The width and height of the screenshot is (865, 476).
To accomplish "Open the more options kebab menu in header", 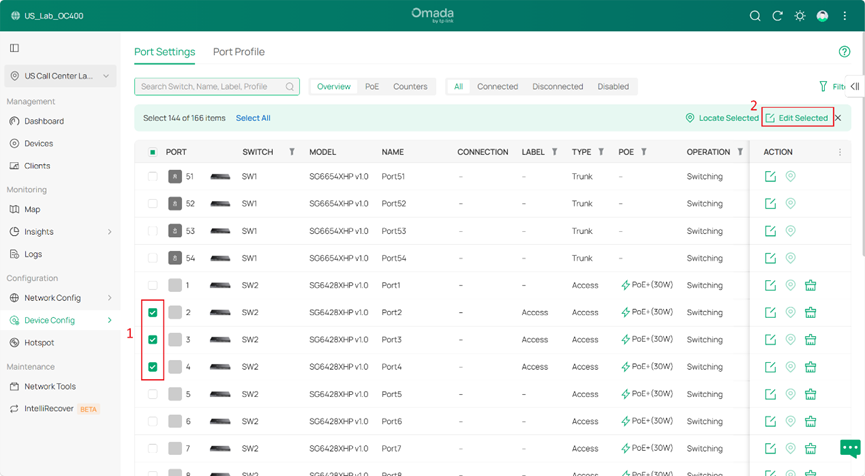I will point(845,16).
